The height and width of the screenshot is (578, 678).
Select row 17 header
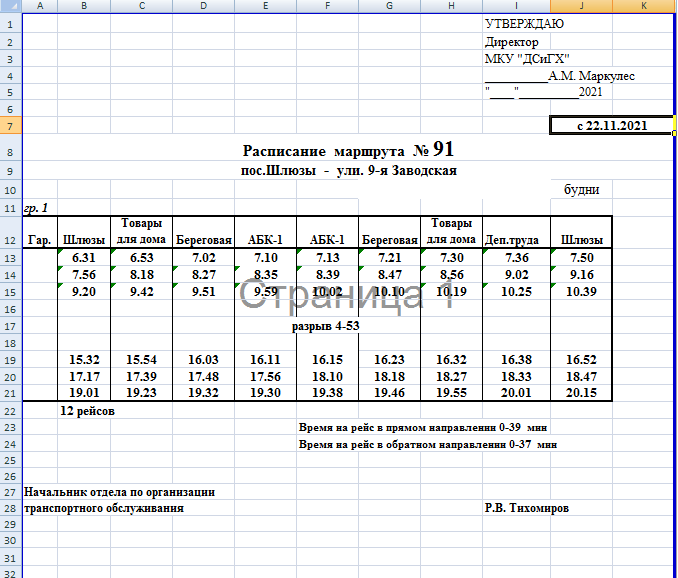(10, 326)
